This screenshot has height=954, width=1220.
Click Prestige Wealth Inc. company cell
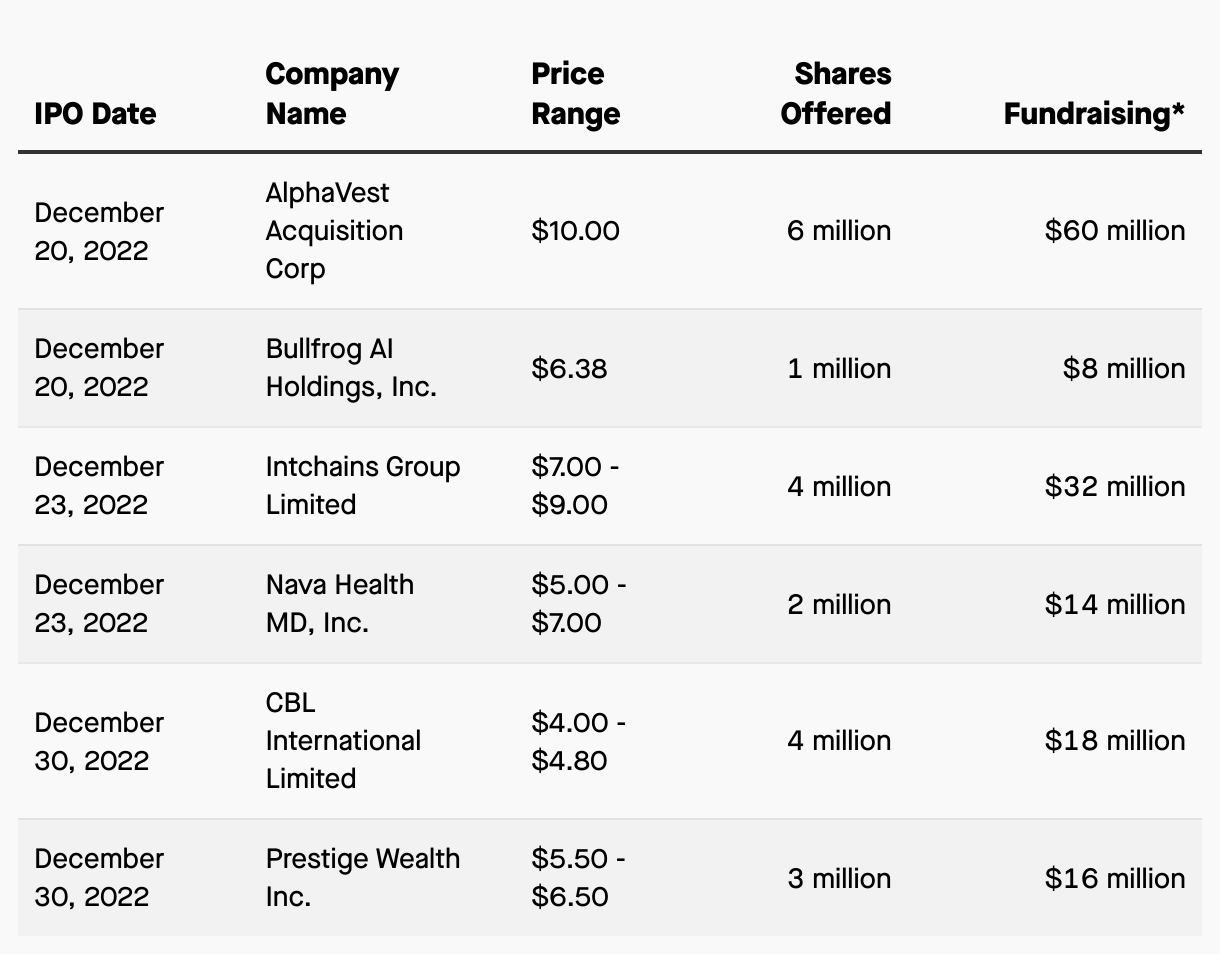(x=362, y=877)
